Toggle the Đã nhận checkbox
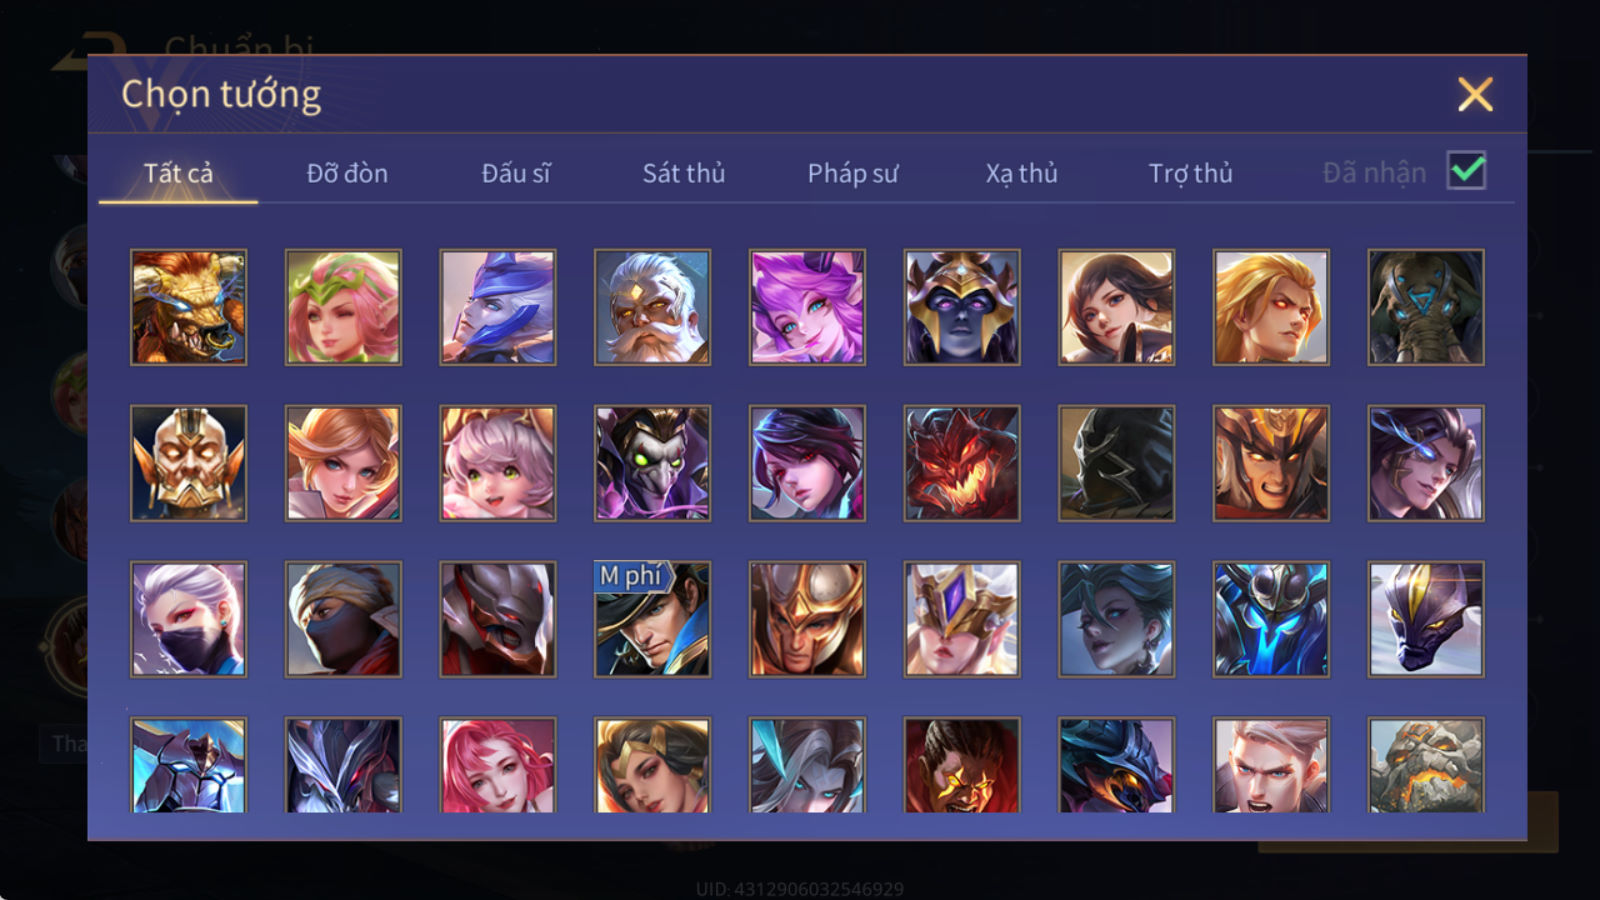The width and height of the screenshot is (1600, 900). [1466, 171]
